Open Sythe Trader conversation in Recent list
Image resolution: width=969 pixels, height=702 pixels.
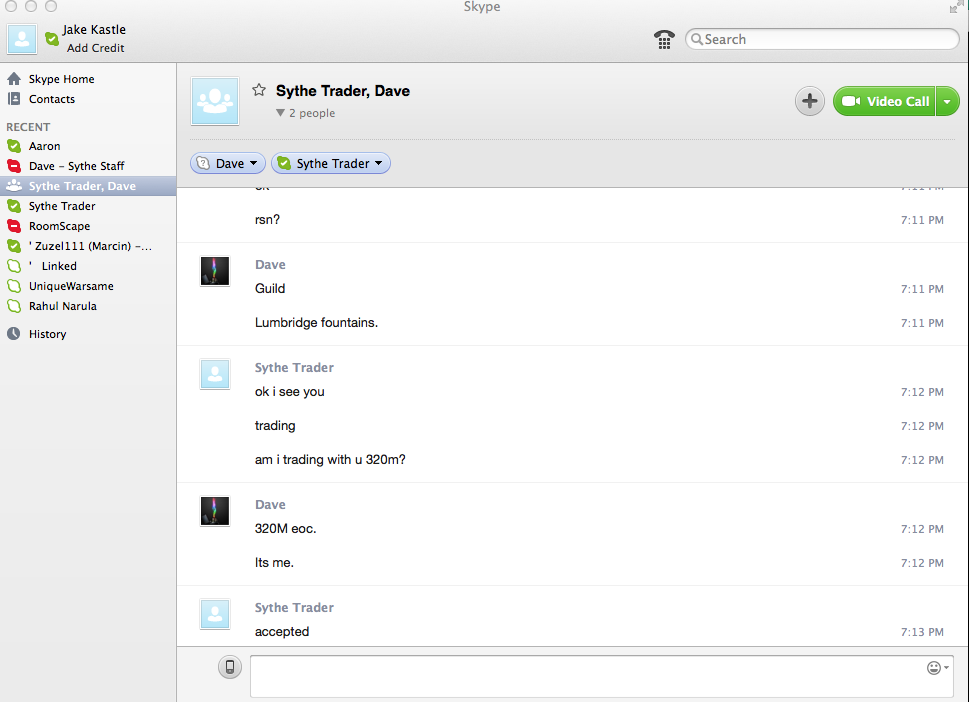[88, 206]
